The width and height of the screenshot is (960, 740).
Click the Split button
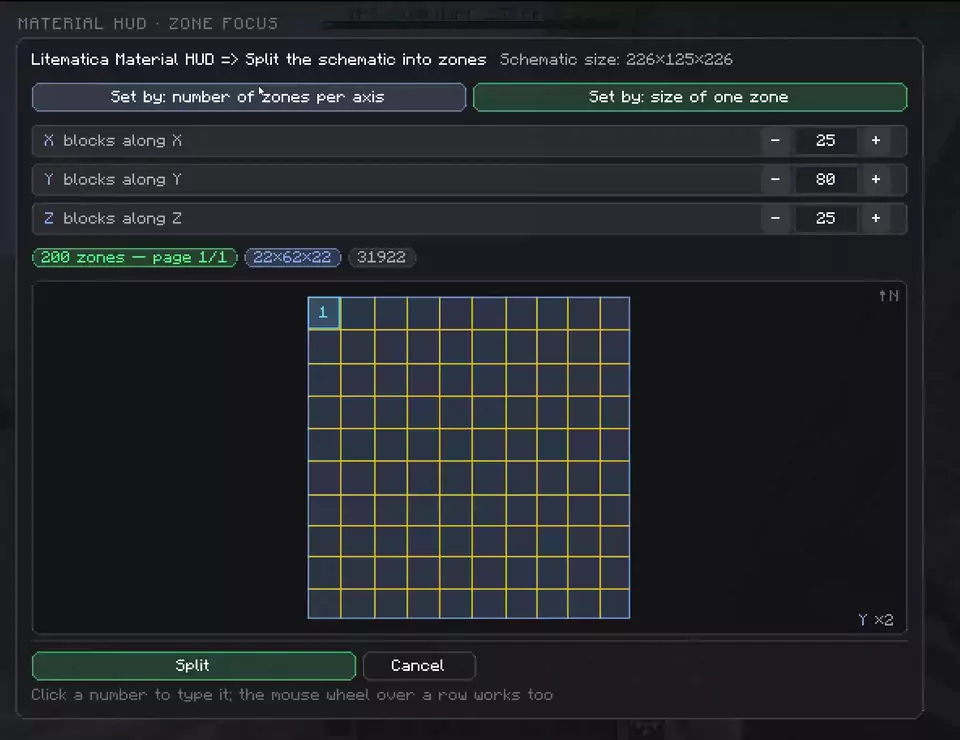coord(193,666)
